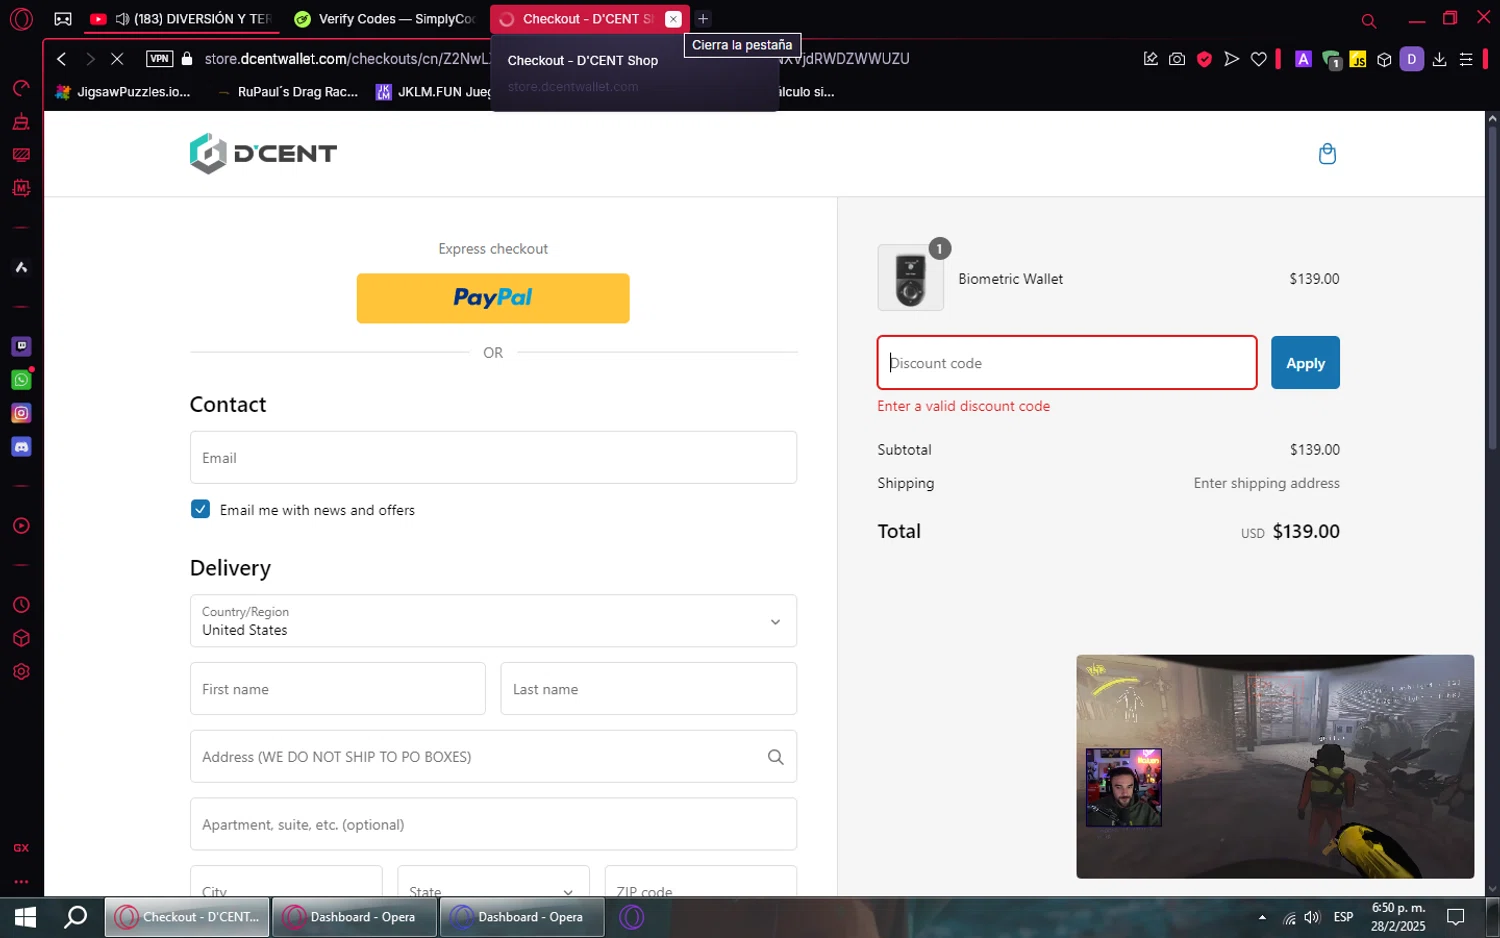Open the system volume icon in tray
The width and height of the screenshot is (1500, 938).
(x=1312, y=917)
